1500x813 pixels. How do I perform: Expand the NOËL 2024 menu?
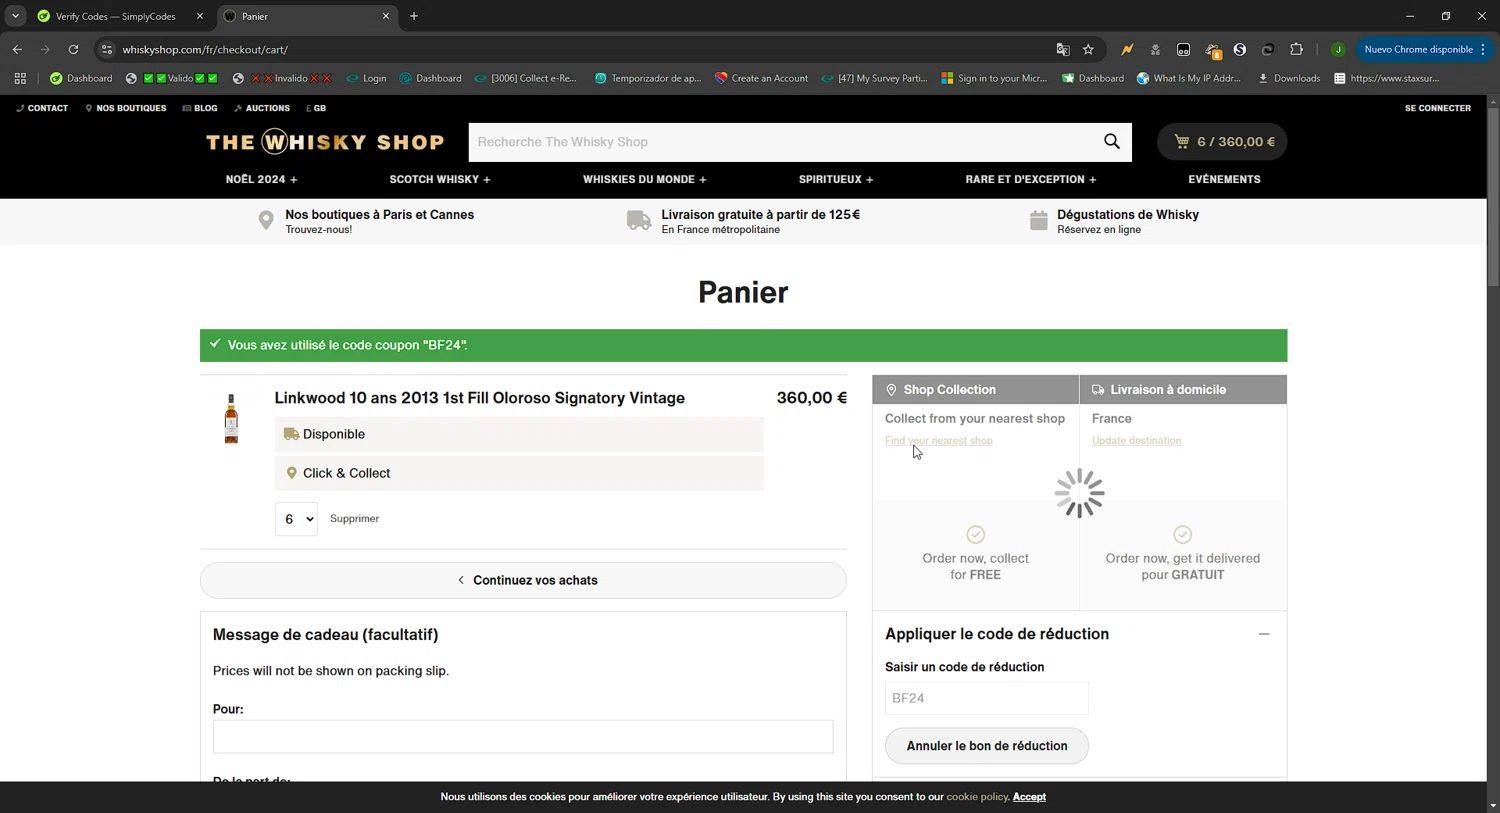(x=262, y=179)
